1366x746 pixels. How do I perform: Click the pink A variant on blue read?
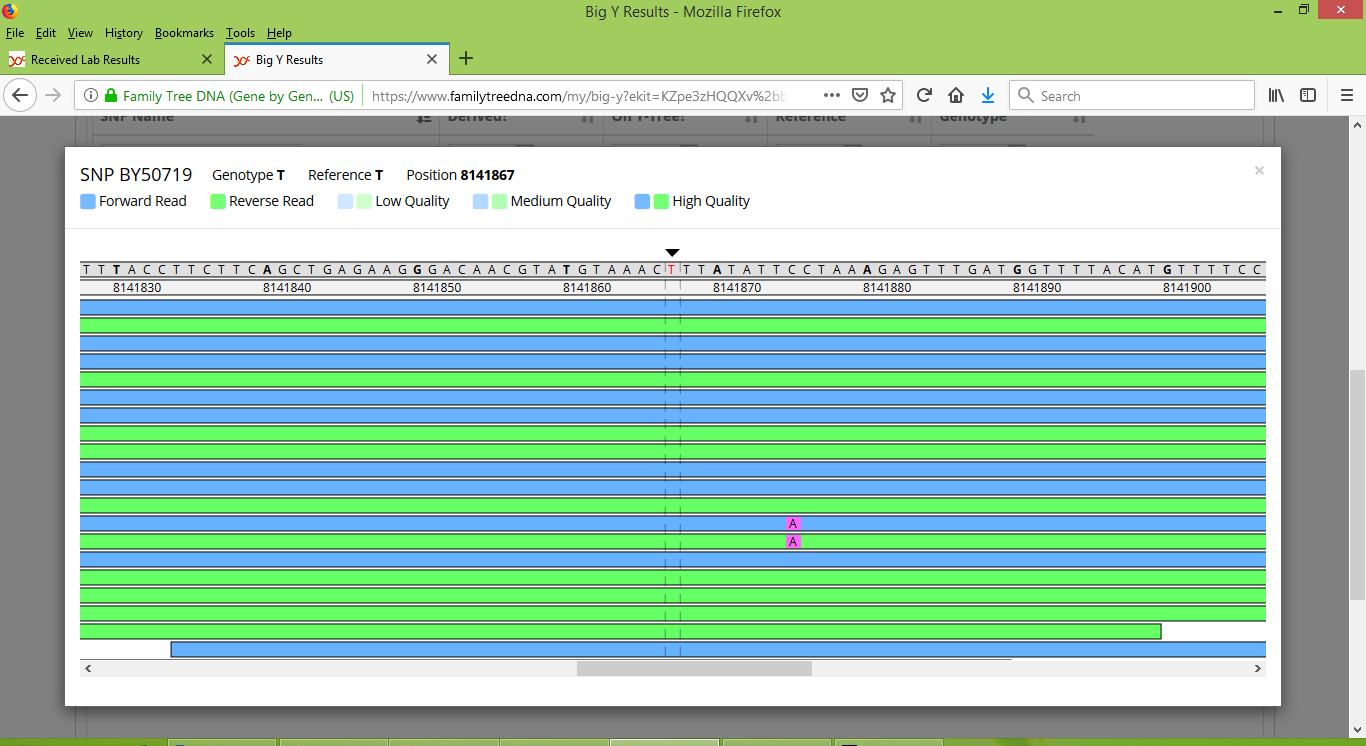[793, 524]
